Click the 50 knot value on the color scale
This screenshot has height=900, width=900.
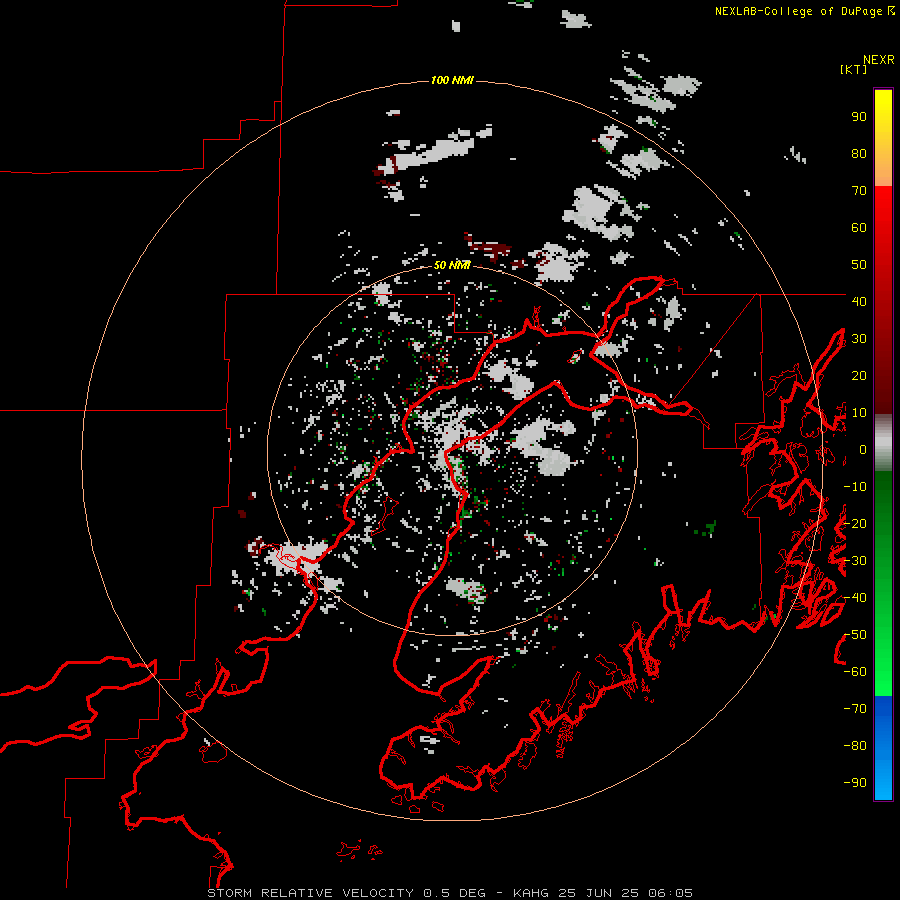pos(859,265)
